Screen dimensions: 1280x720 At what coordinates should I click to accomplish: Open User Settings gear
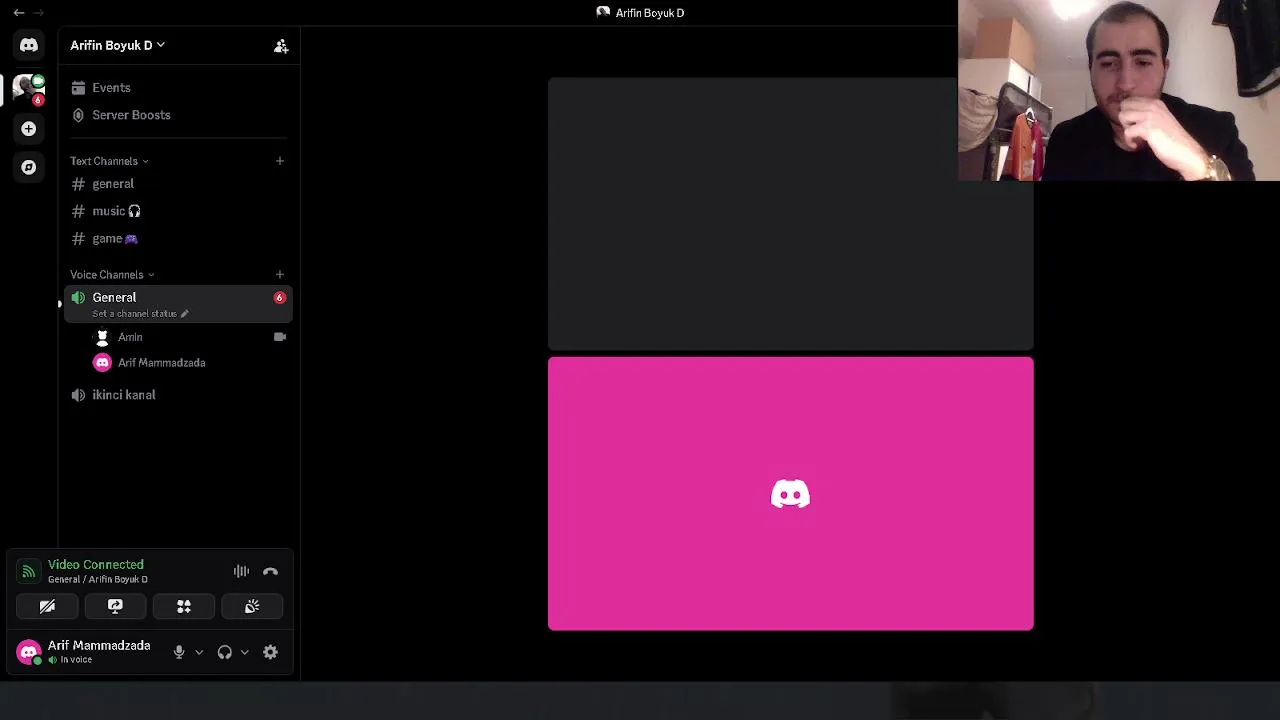click(270, 652)
